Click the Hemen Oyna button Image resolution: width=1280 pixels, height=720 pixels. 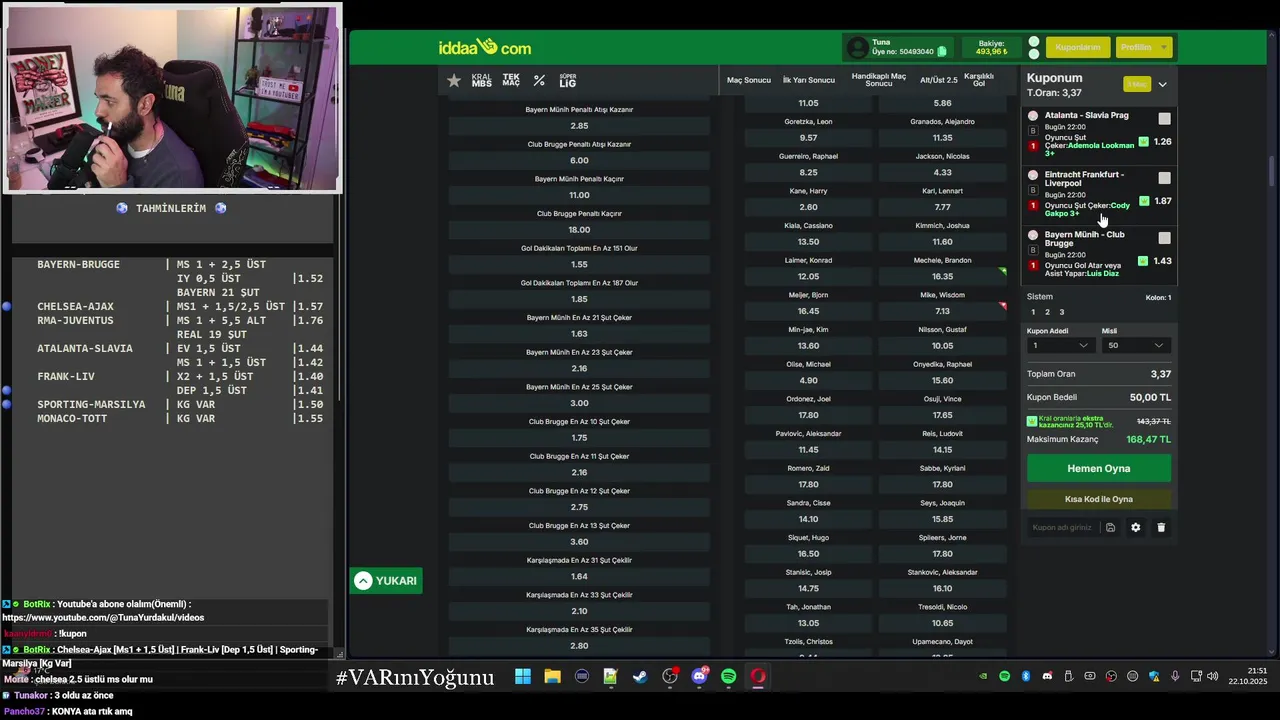point(1098,468)
